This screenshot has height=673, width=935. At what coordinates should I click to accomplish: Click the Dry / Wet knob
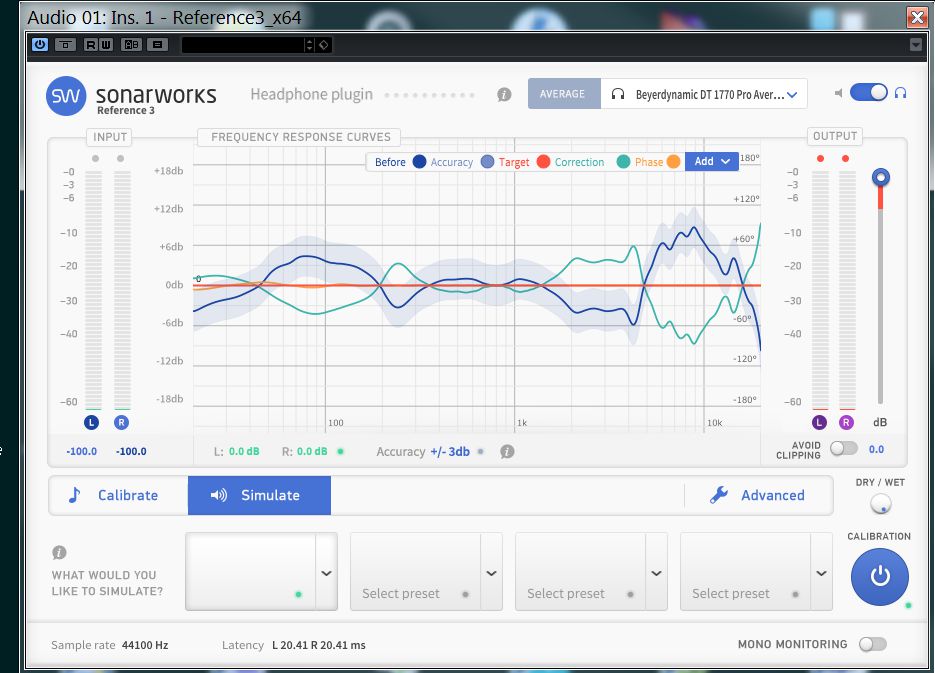880,504
